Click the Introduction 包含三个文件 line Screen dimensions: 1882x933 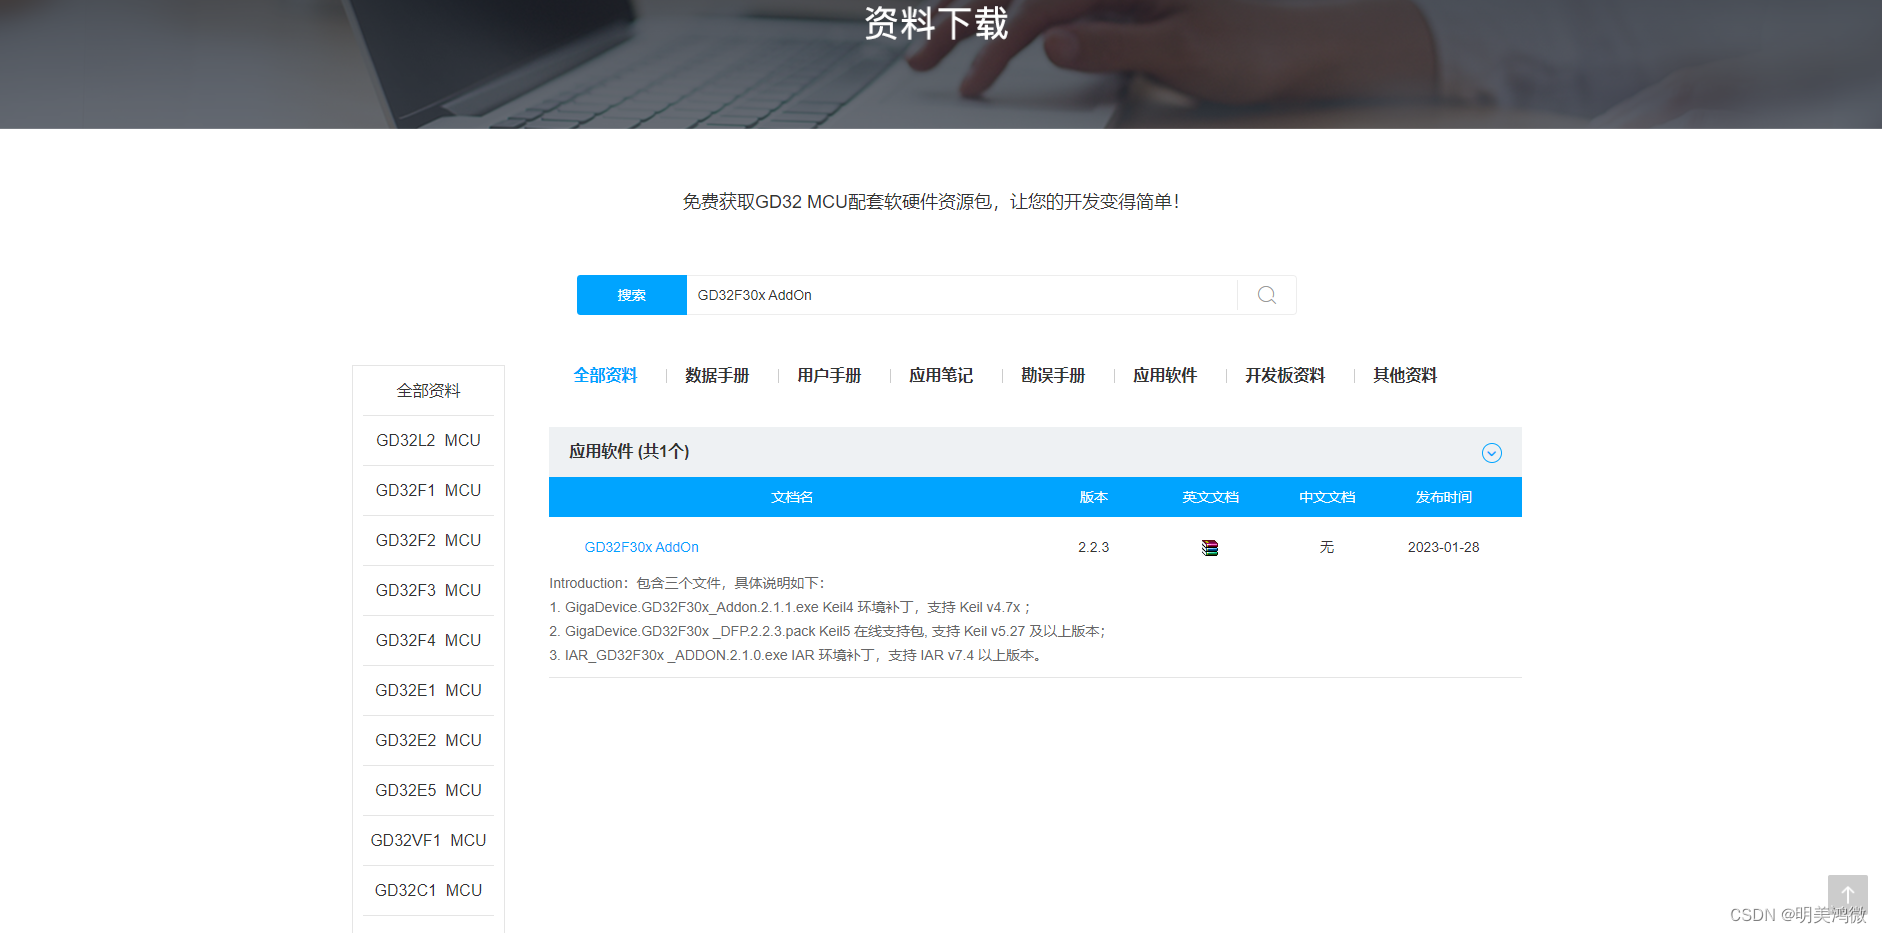click(688, 583)
